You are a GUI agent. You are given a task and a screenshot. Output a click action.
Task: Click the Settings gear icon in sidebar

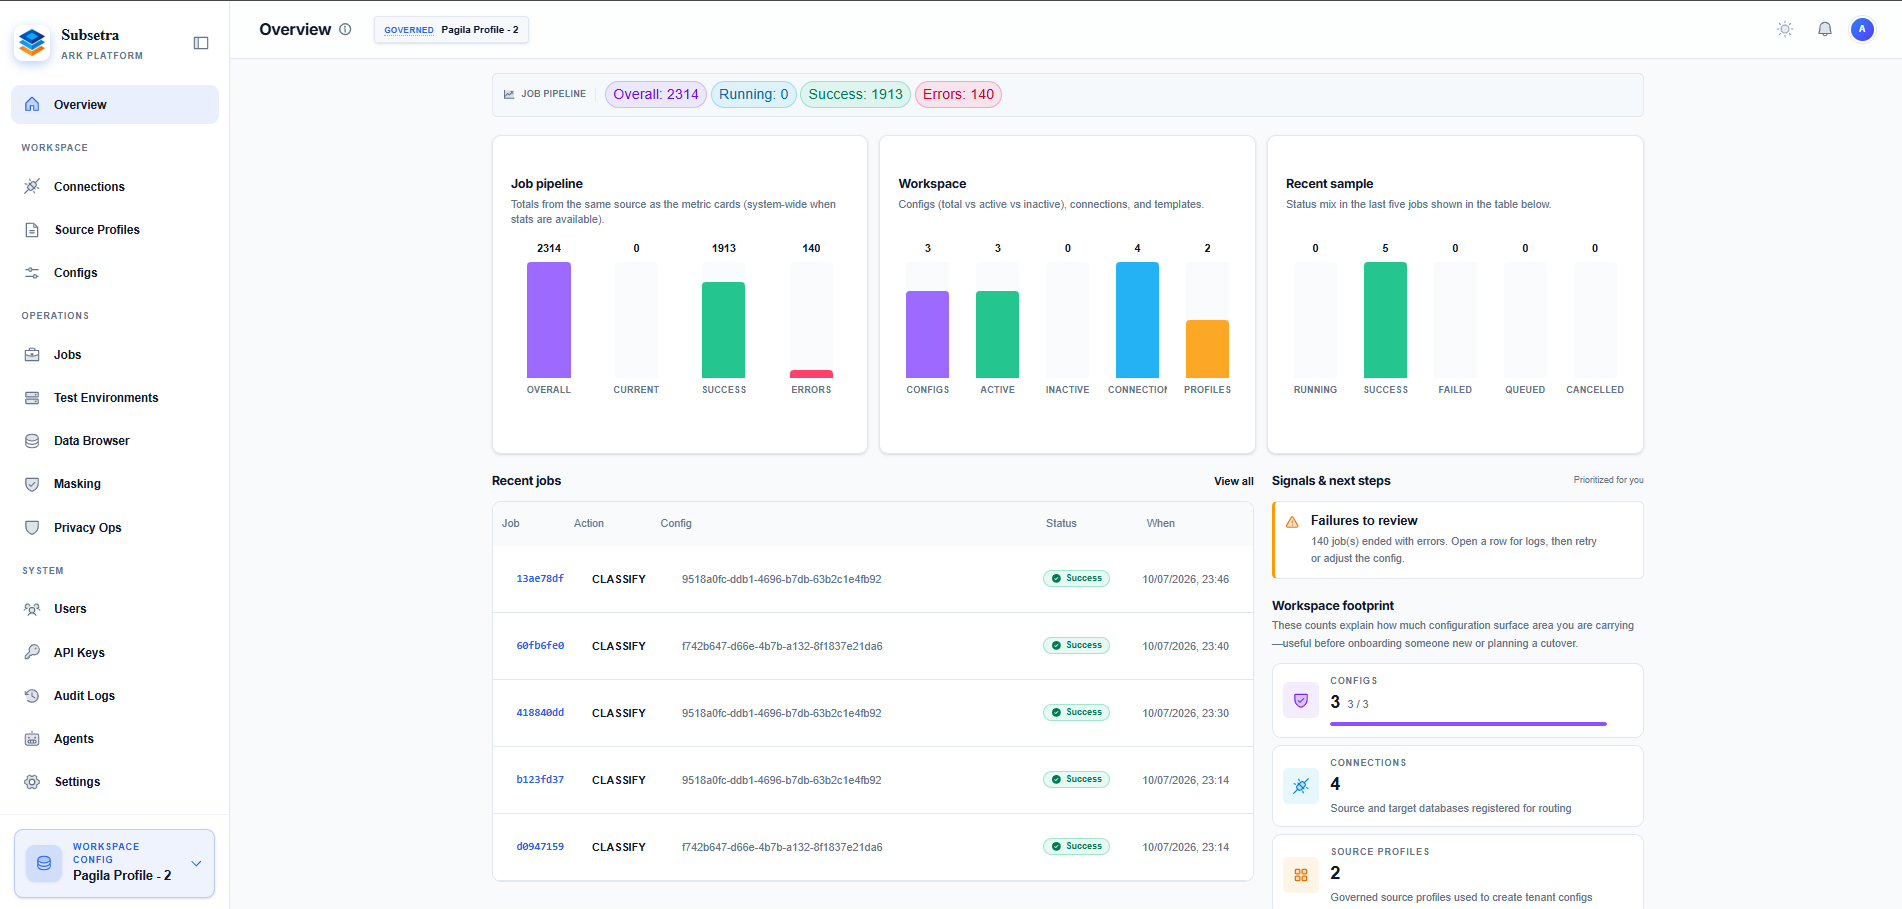tap(32, 782)
